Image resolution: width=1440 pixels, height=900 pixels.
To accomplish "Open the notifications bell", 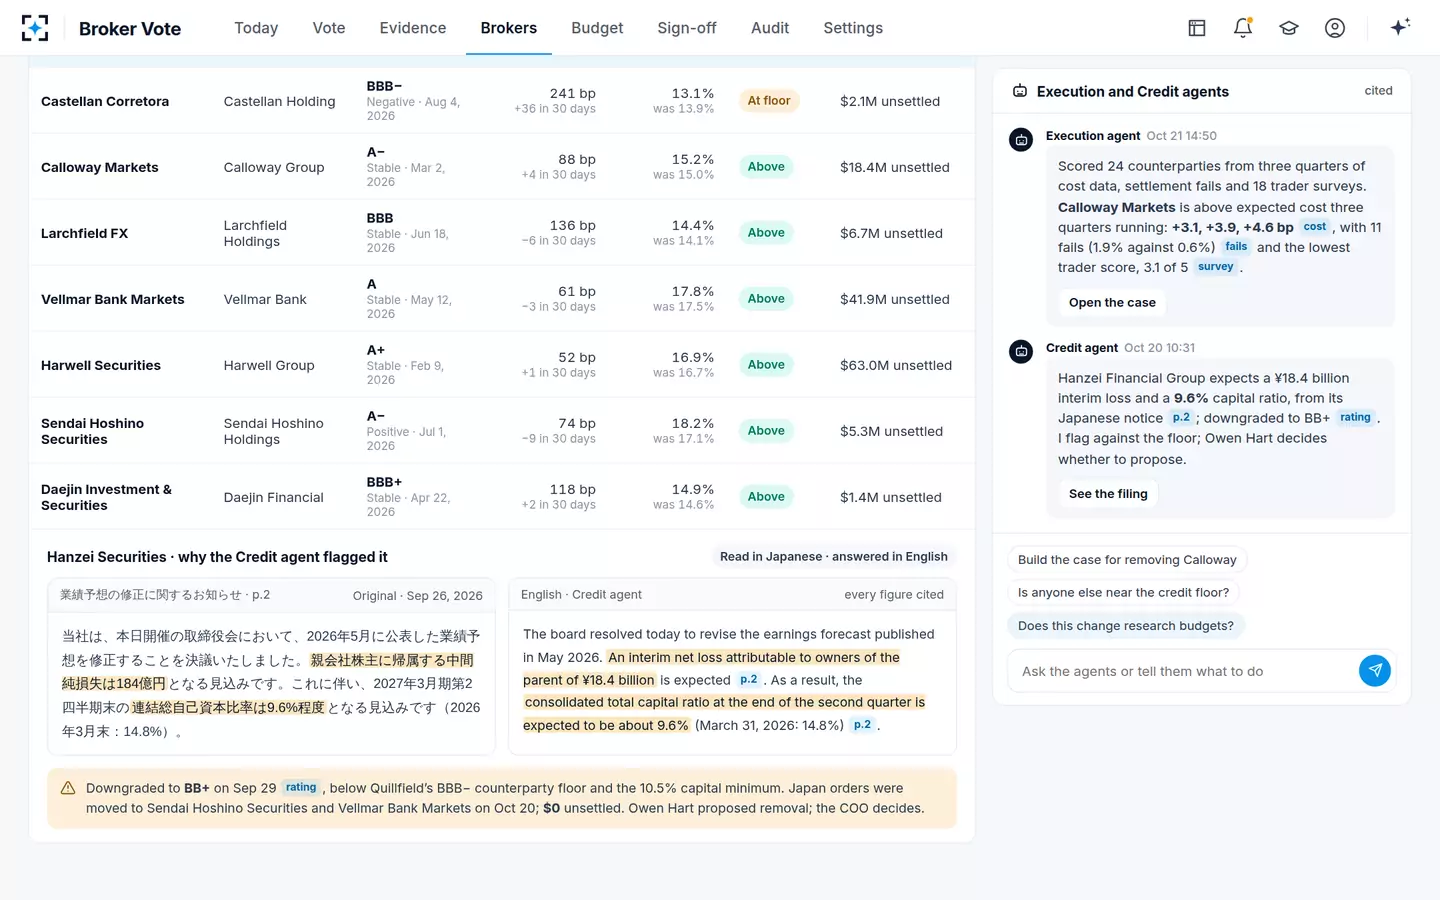I will 1243,28.
